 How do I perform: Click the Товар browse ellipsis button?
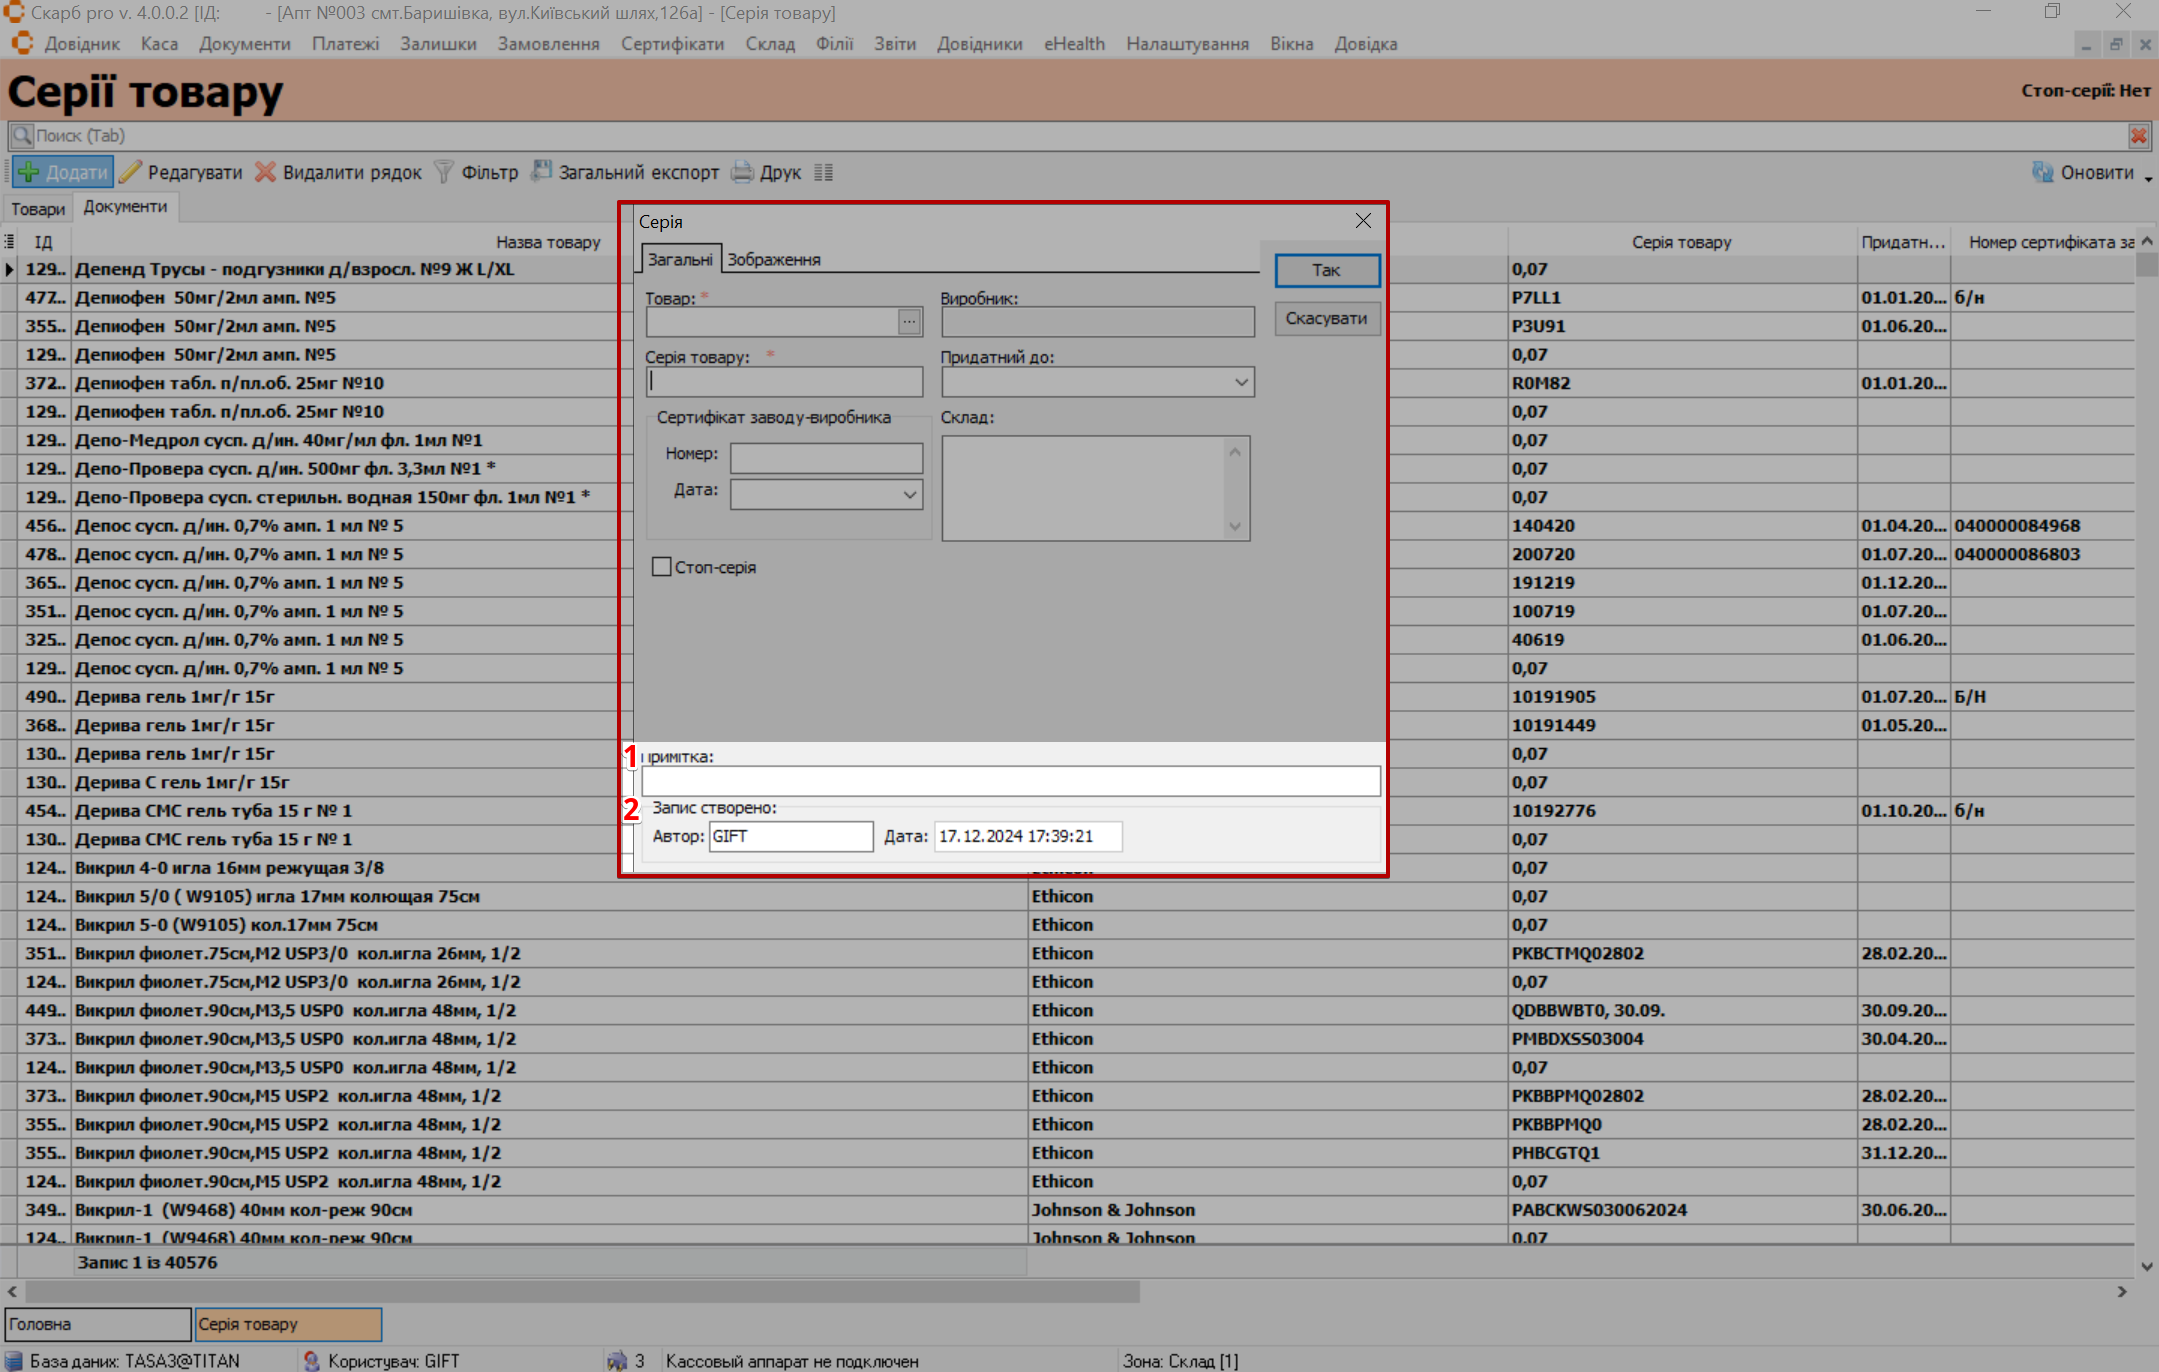(x=908, y=322)
